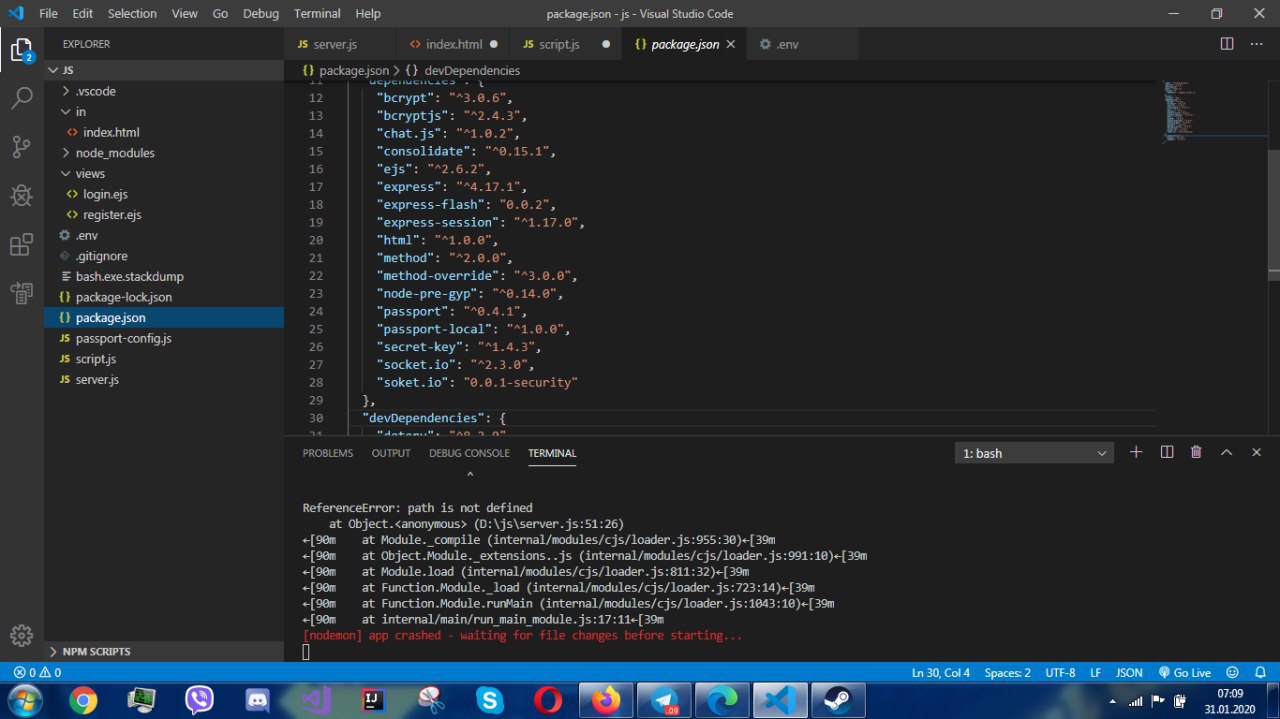Click Ln 30, Col 4 in status bar
Image resolution: width=1280 pixels, height=719 pixels.
point(941,673)
